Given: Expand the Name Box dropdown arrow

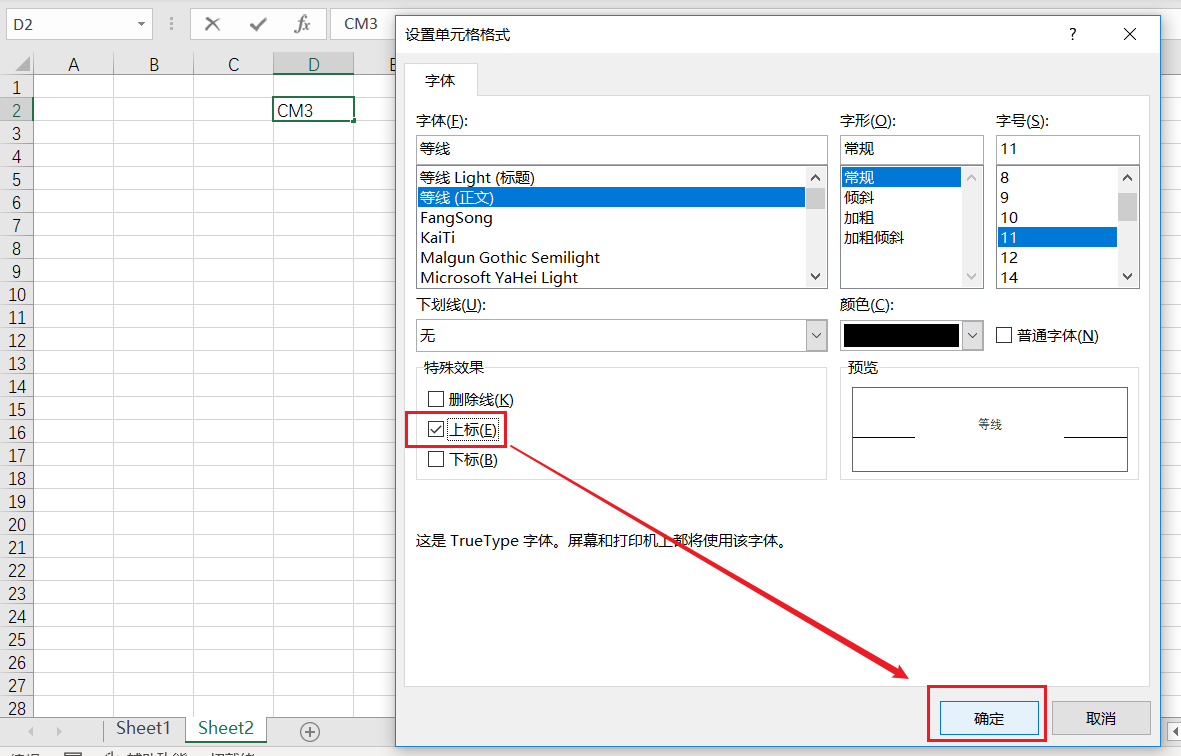Looking at the screenshot, I should coord(141,24).
